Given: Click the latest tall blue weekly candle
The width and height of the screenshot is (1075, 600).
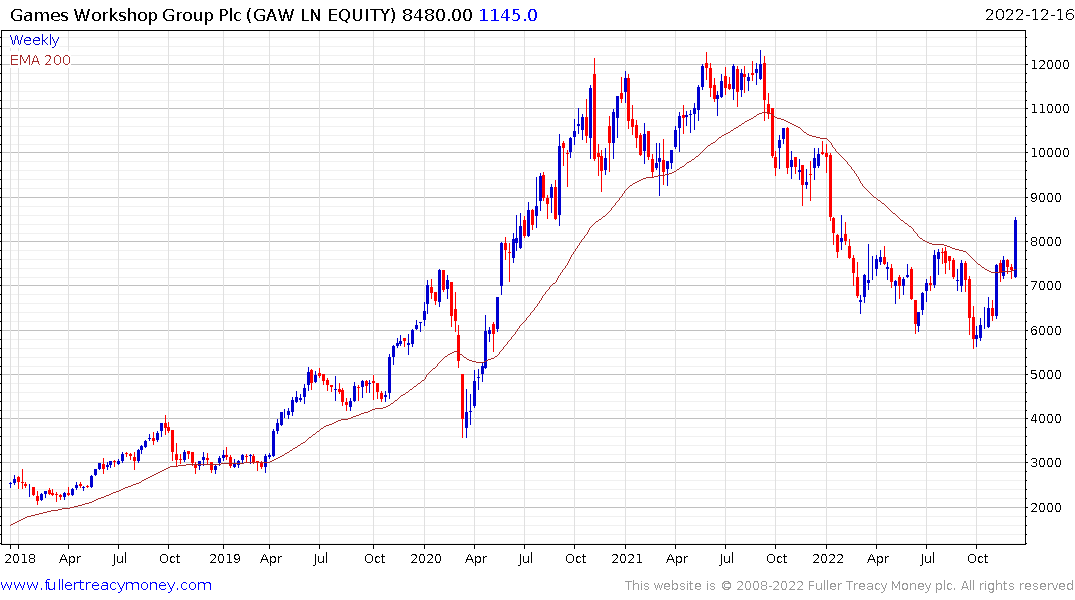Looking at the screenshot, I should 1015,248.
